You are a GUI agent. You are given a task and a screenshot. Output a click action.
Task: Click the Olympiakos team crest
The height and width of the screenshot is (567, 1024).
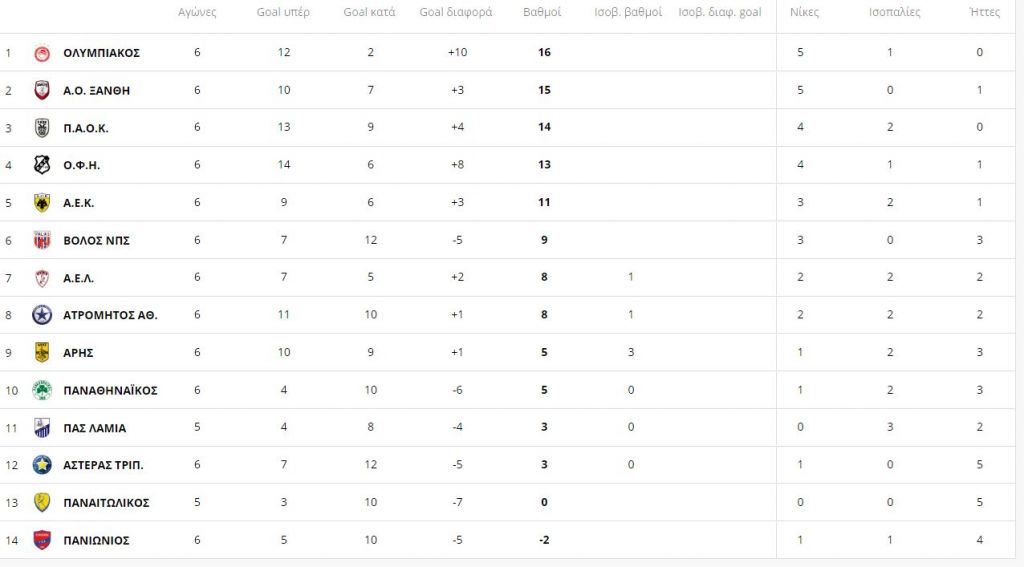click(42, 53)
